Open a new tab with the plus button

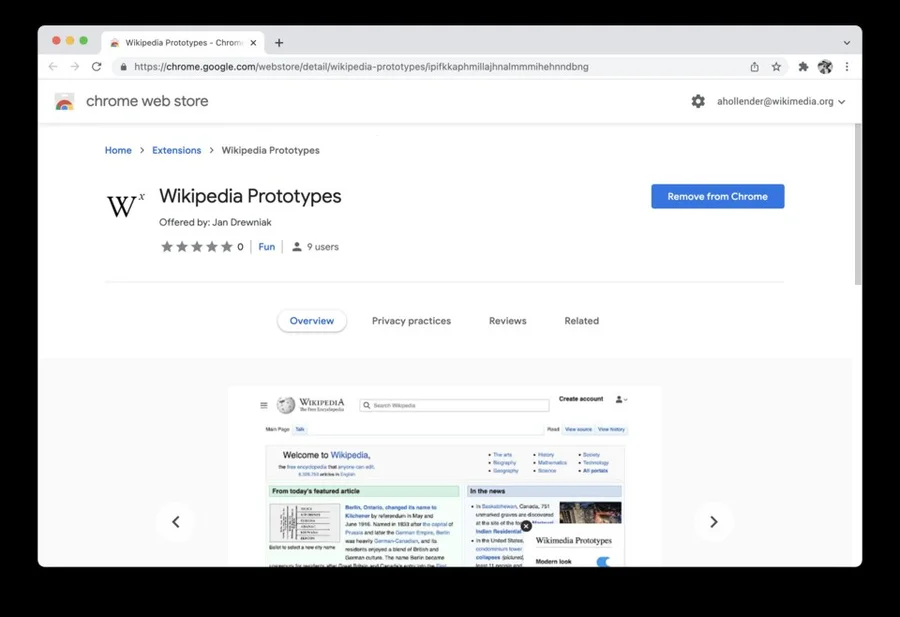pyautogui.click(x=279, y=42)
